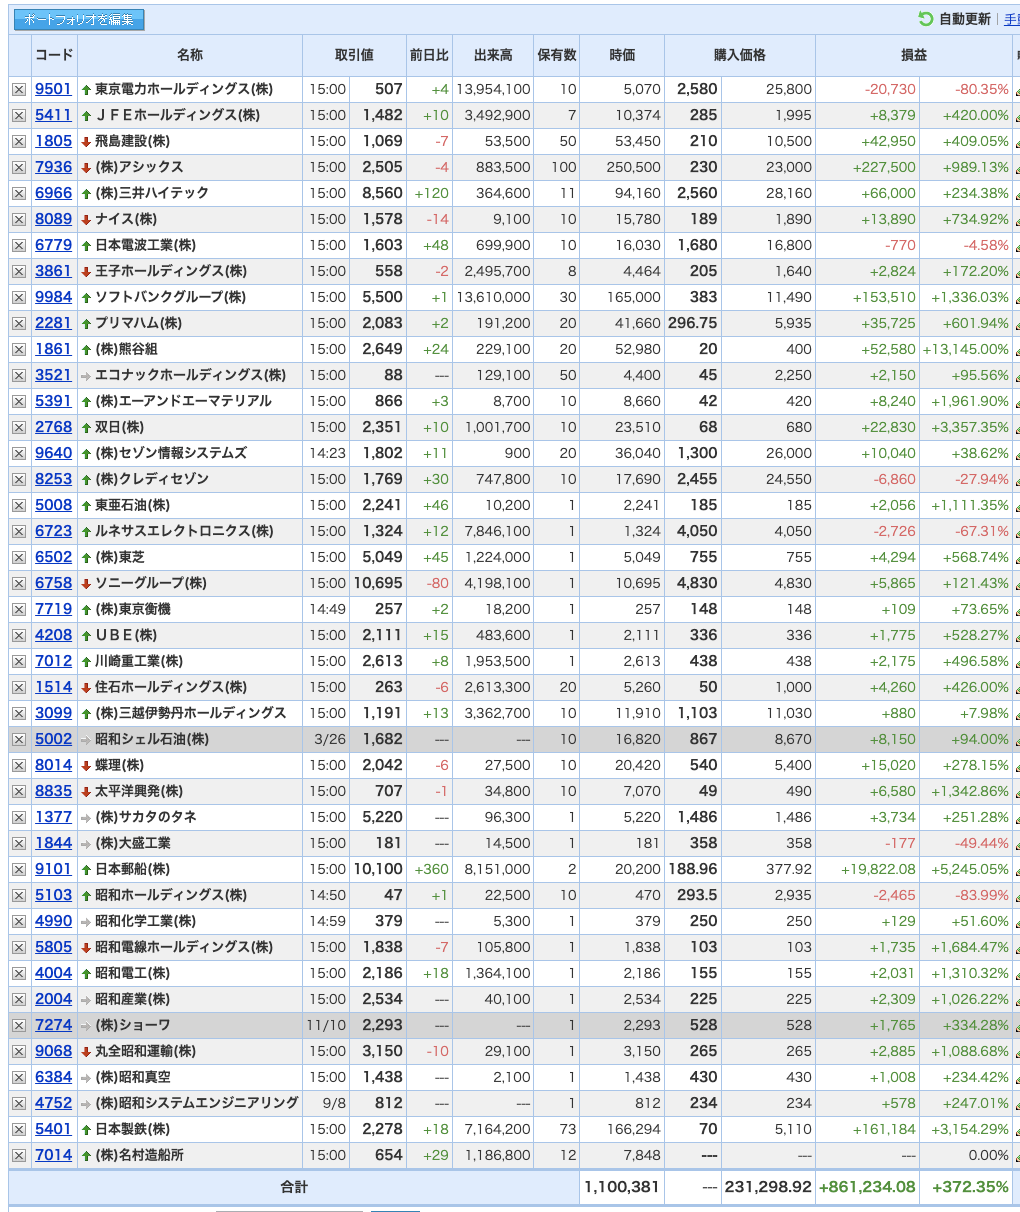
Task: Click the X icon for ソフトバンクグループ row
Action: coord(19,297)
